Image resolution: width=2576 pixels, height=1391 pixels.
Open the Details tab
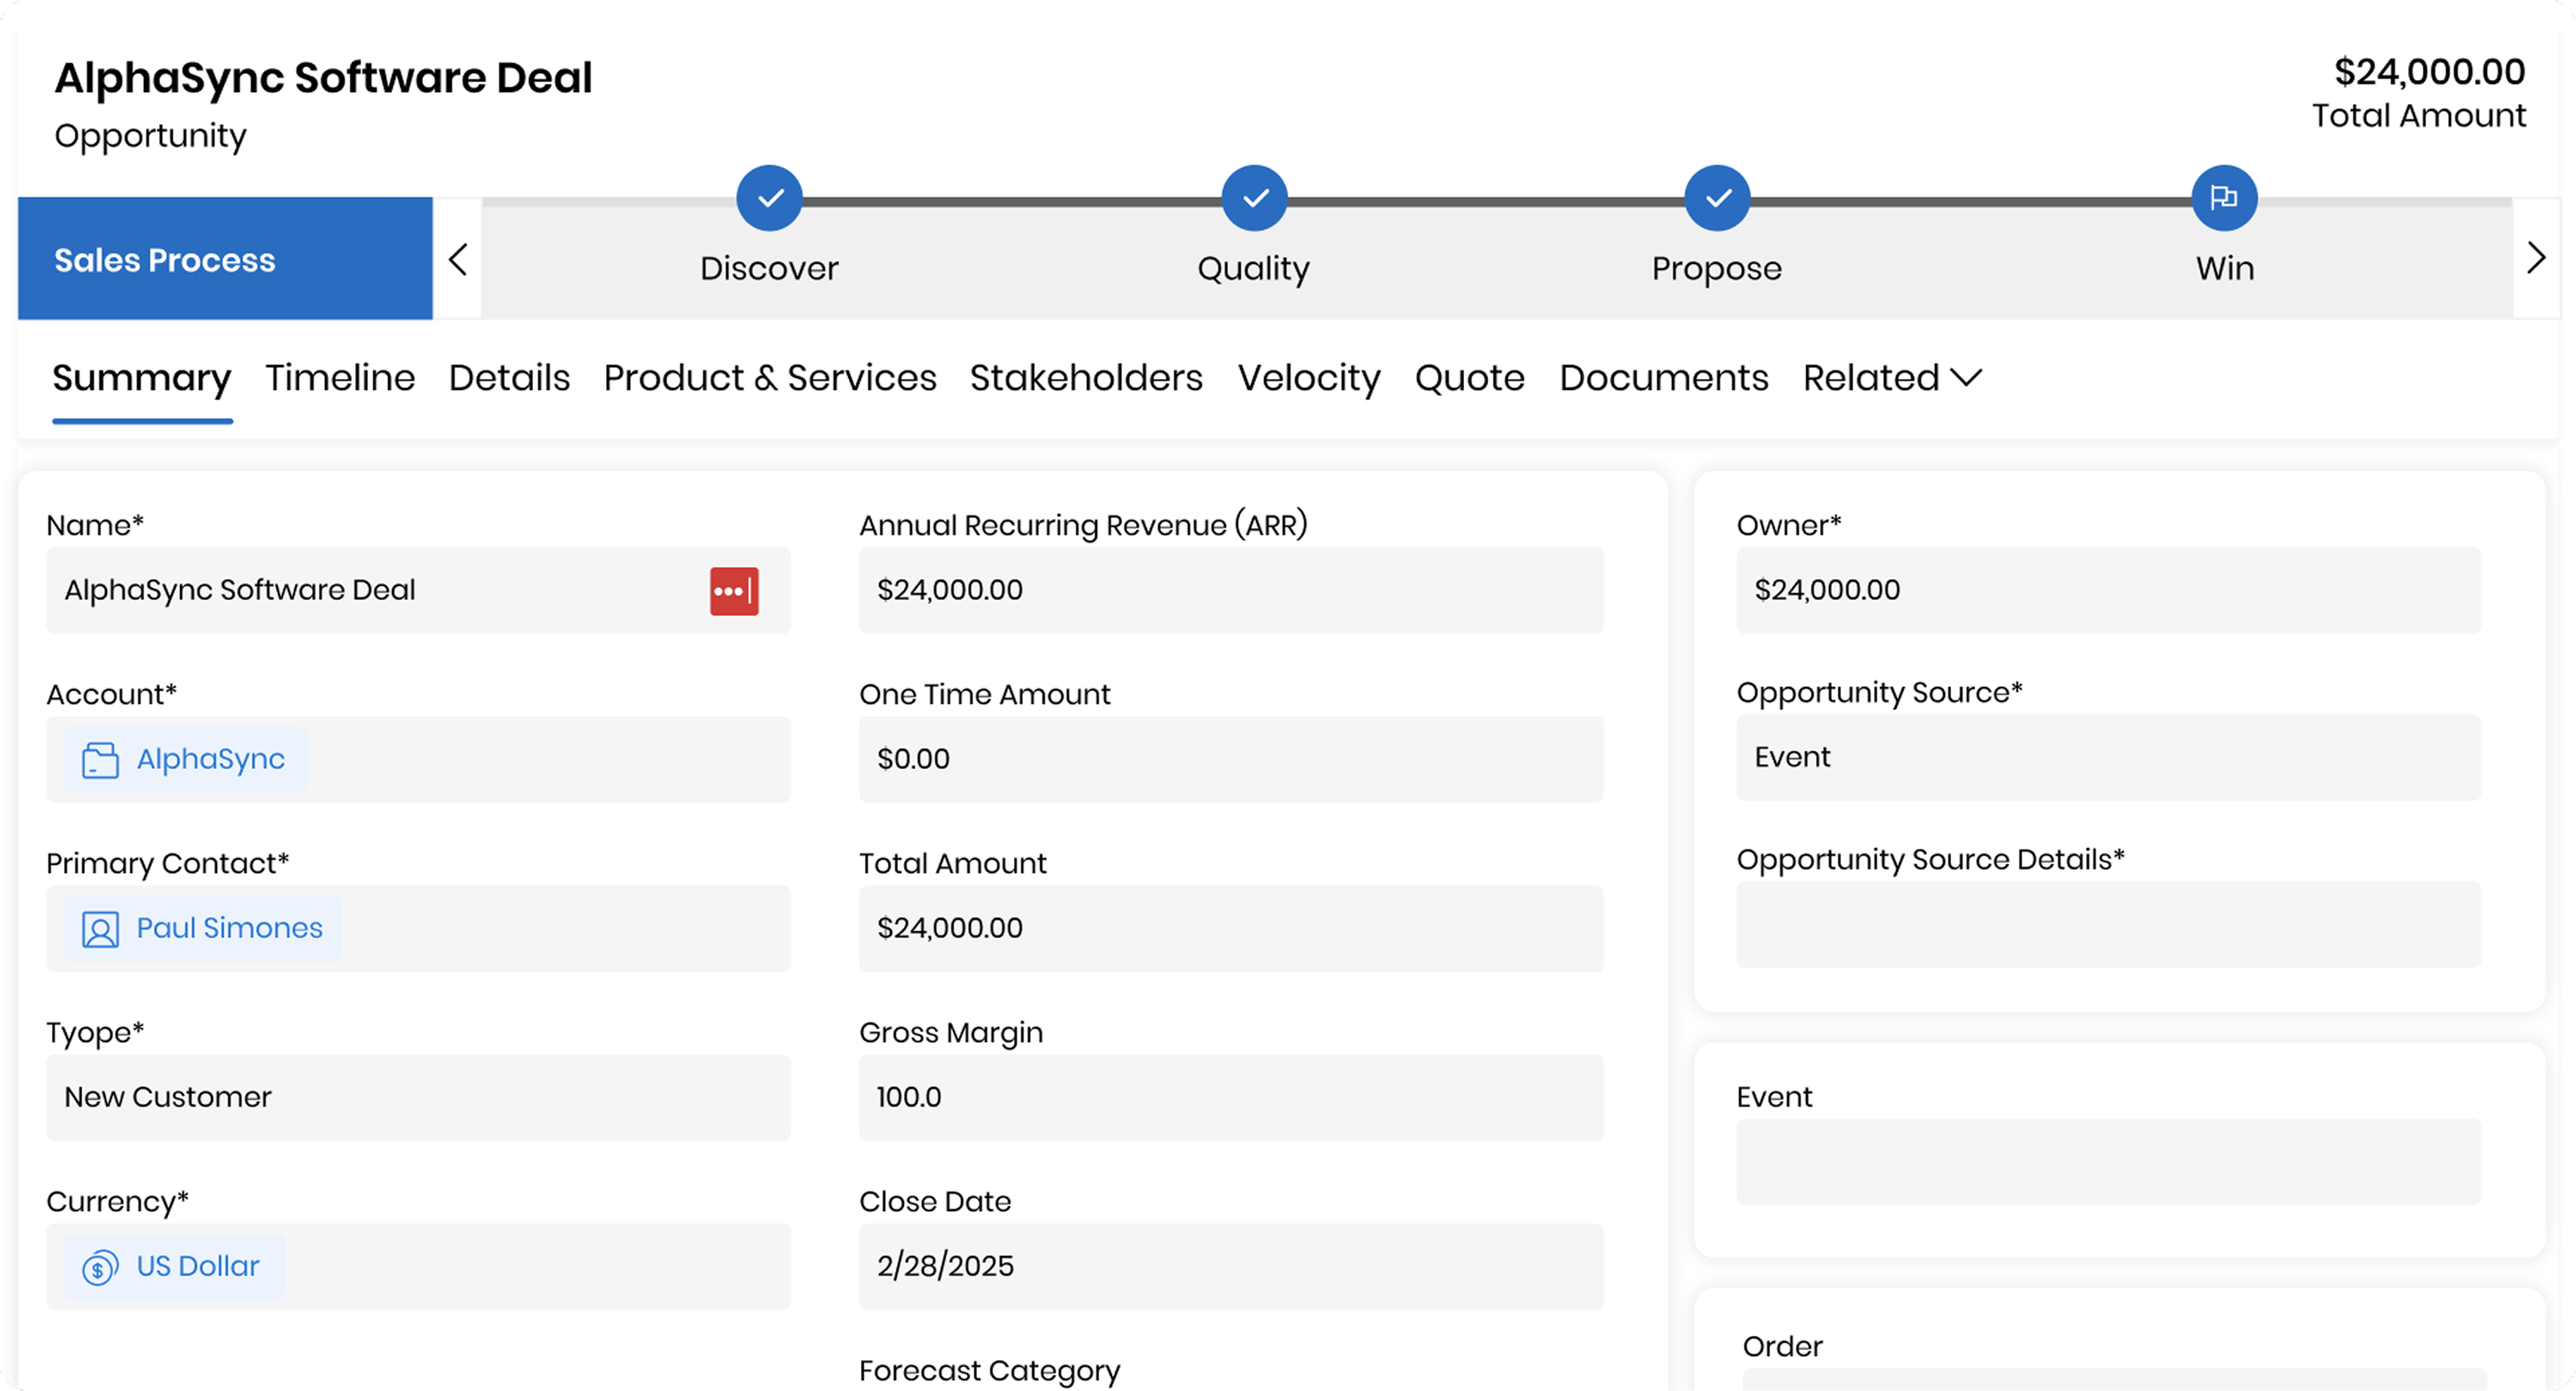509,378
